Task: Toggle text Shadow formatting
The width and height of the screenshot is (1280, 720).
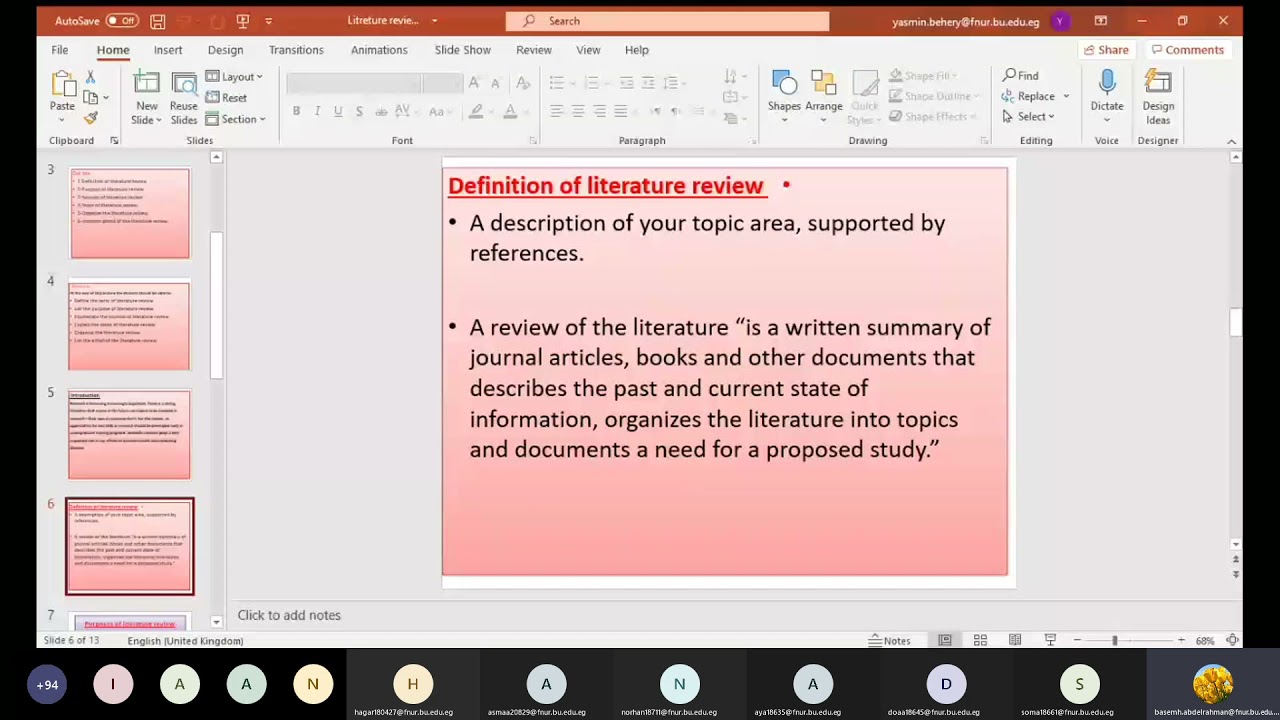Action: (359, 111)
